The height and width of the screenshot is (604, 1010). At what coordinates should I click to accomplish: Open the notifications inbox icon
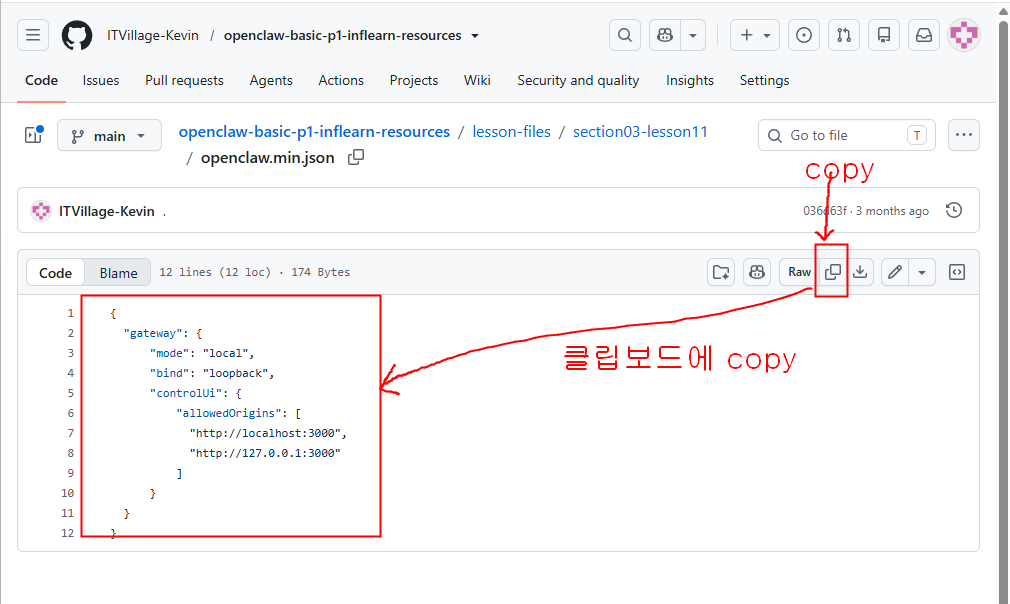click(x=924, y=35)
